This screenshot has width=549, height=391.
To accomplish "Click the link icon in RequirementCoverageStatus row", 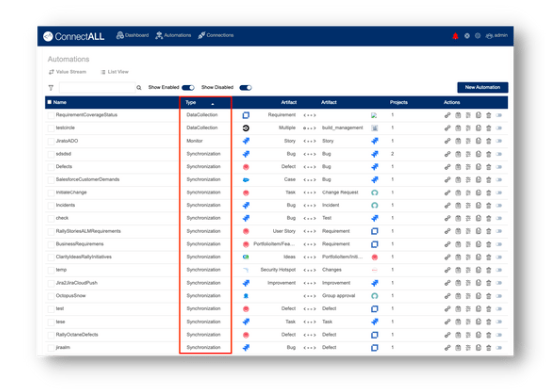I will click(447, 115).
